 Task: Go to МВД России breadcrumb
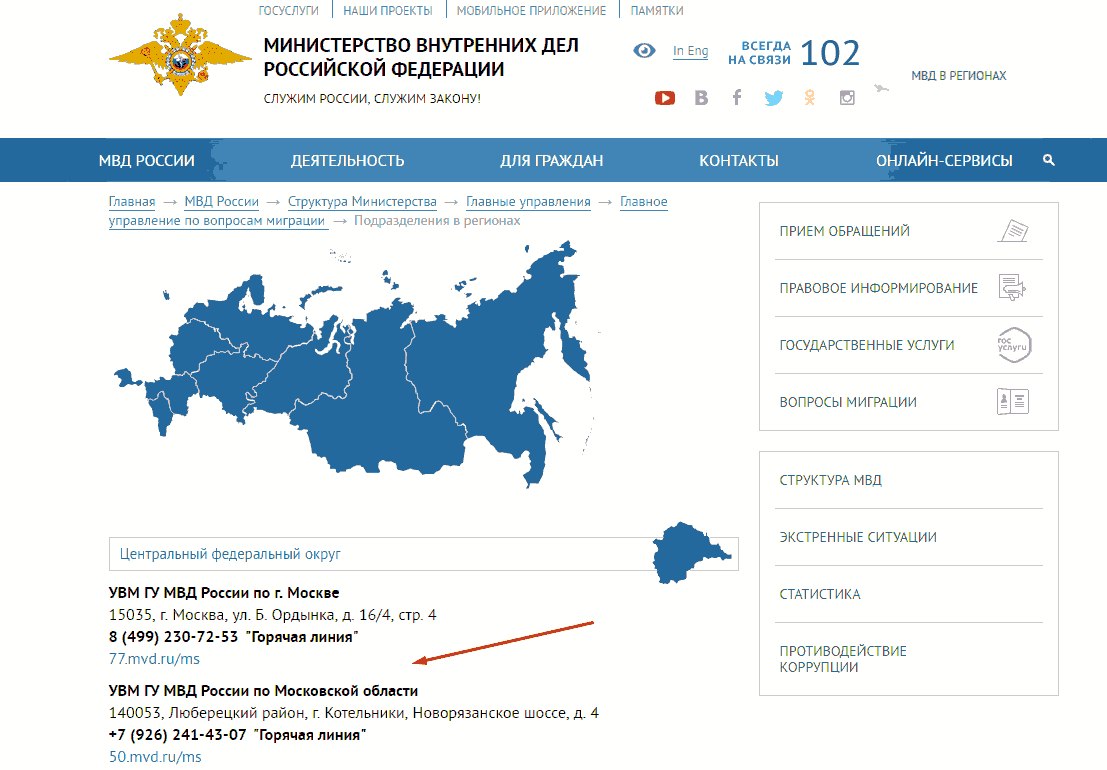coord(222,202)
